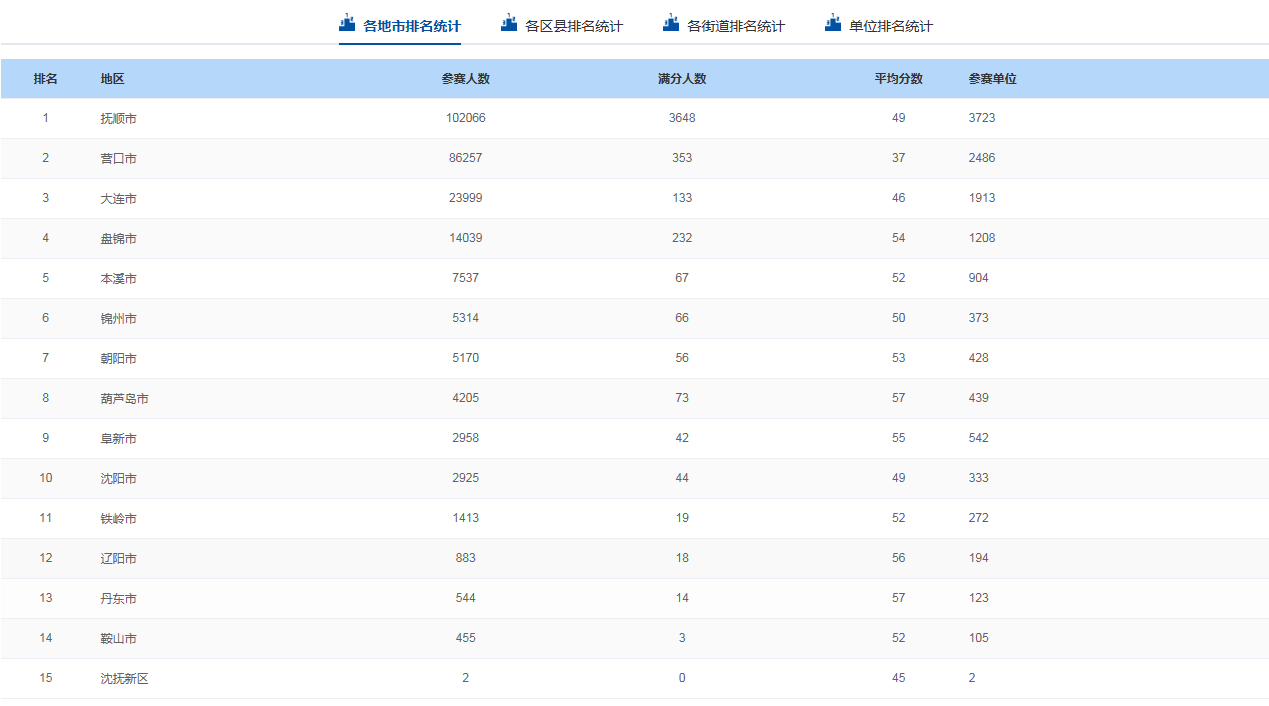
Task: Click unit count 1913 for 大连市
Action: [x=982, y=198]
